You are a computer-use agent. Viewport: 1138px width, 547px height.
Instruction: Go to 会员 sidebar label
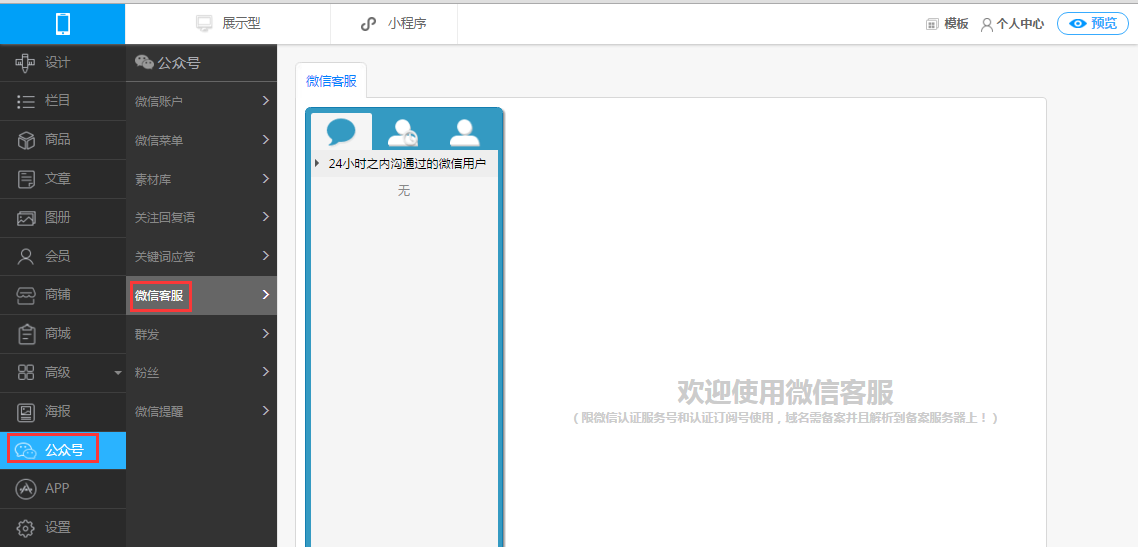[x=57, y=256]
